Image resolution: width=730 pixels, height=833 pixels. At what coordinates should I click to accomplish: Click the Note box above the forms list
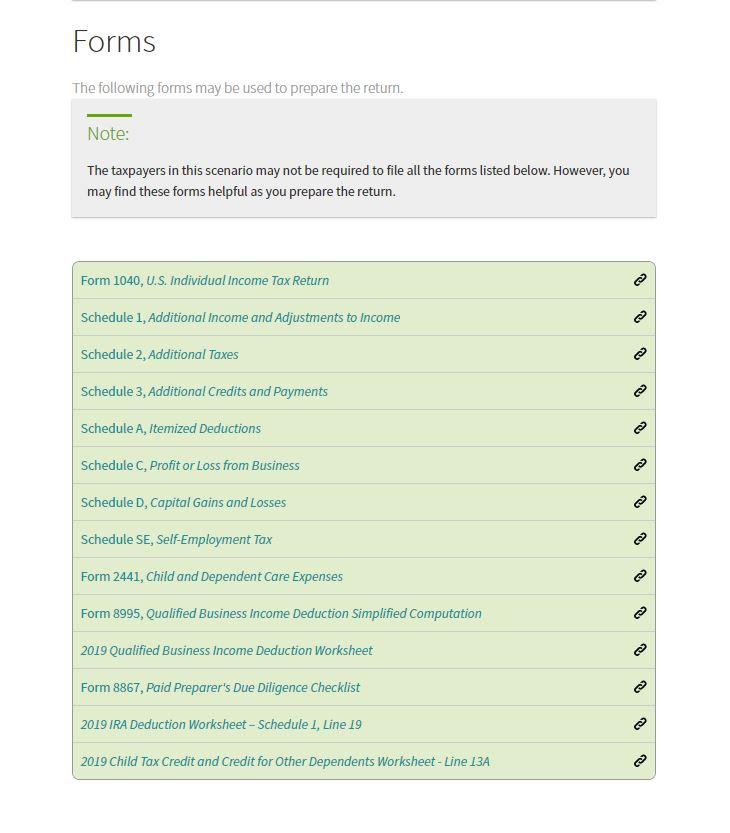(x=364, y=160)
